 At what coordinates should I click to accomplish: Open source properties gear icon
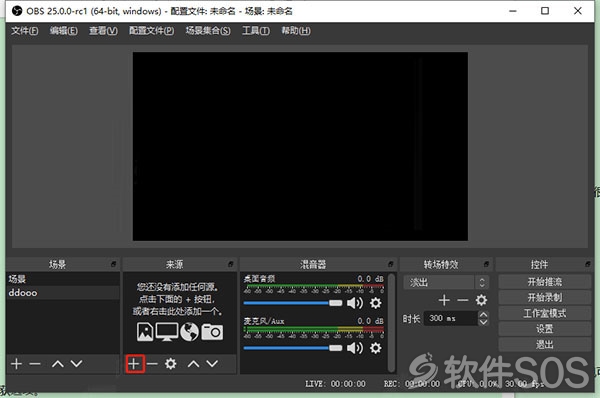[x=171, y=364]
